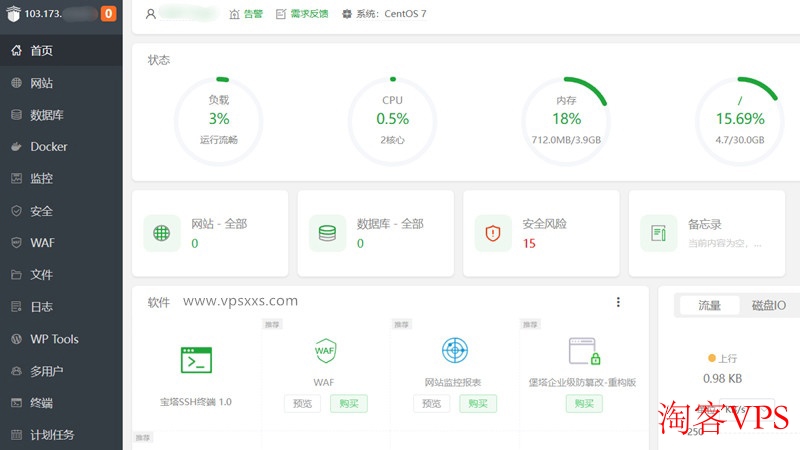The image size is (800, 450).
Task: Click the home house icon
Action: tap(16, 50)
